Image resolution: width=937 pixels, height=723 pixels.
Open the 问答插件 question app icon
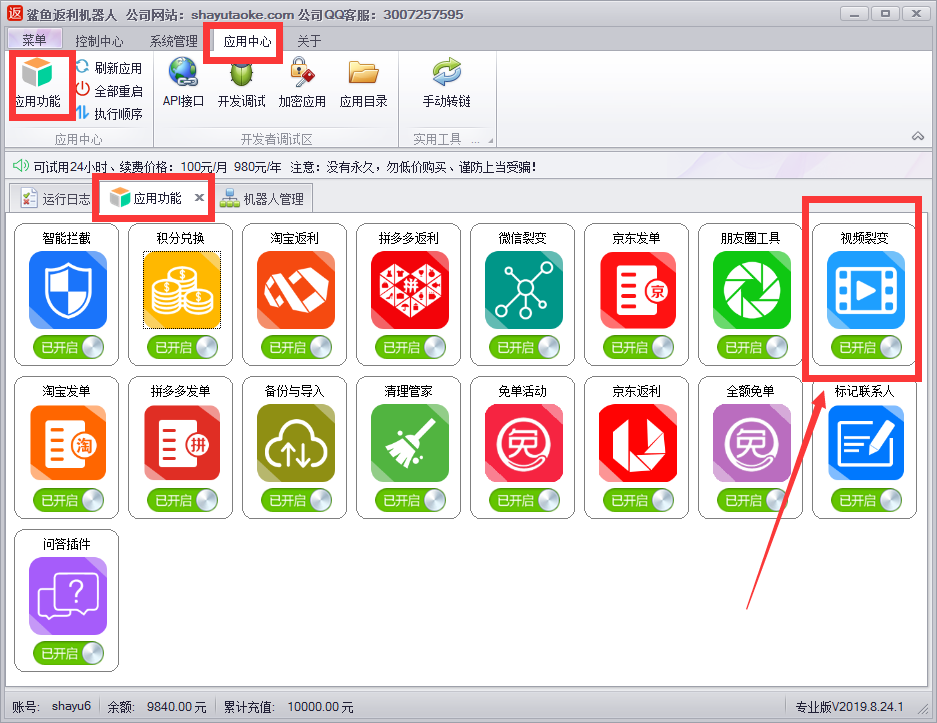68,596
